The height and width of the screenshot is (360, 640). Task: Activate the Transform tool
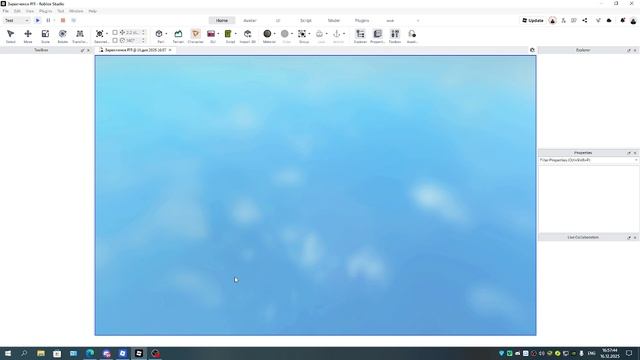tap(80, 34)
